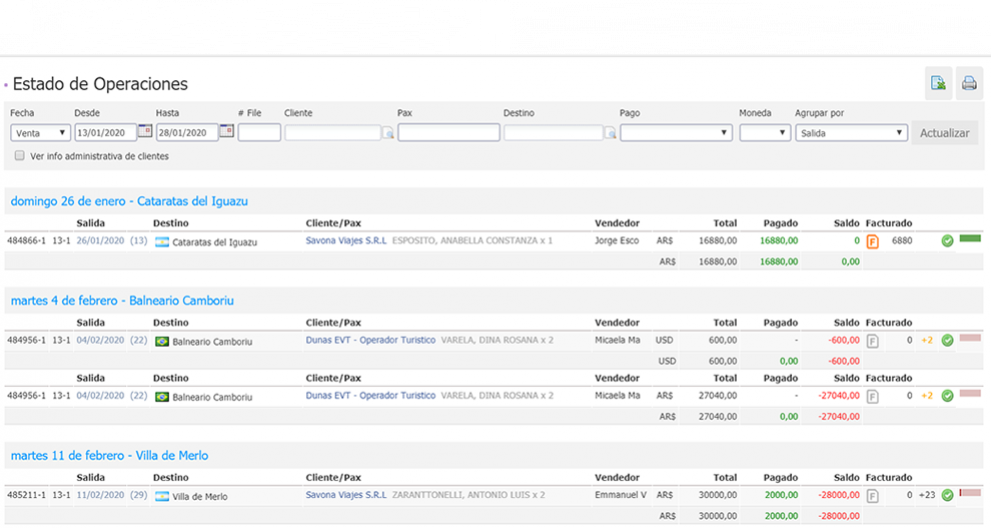Expand the Pago dropdown
Viewport: 991px width, 528px height.
pos(676,132)
